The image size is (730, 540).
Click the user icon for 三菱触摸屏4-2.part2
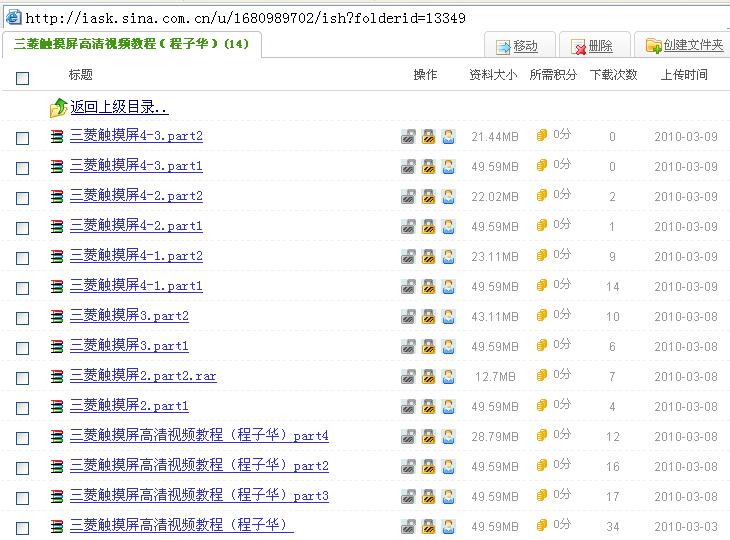tap(448, 196)
